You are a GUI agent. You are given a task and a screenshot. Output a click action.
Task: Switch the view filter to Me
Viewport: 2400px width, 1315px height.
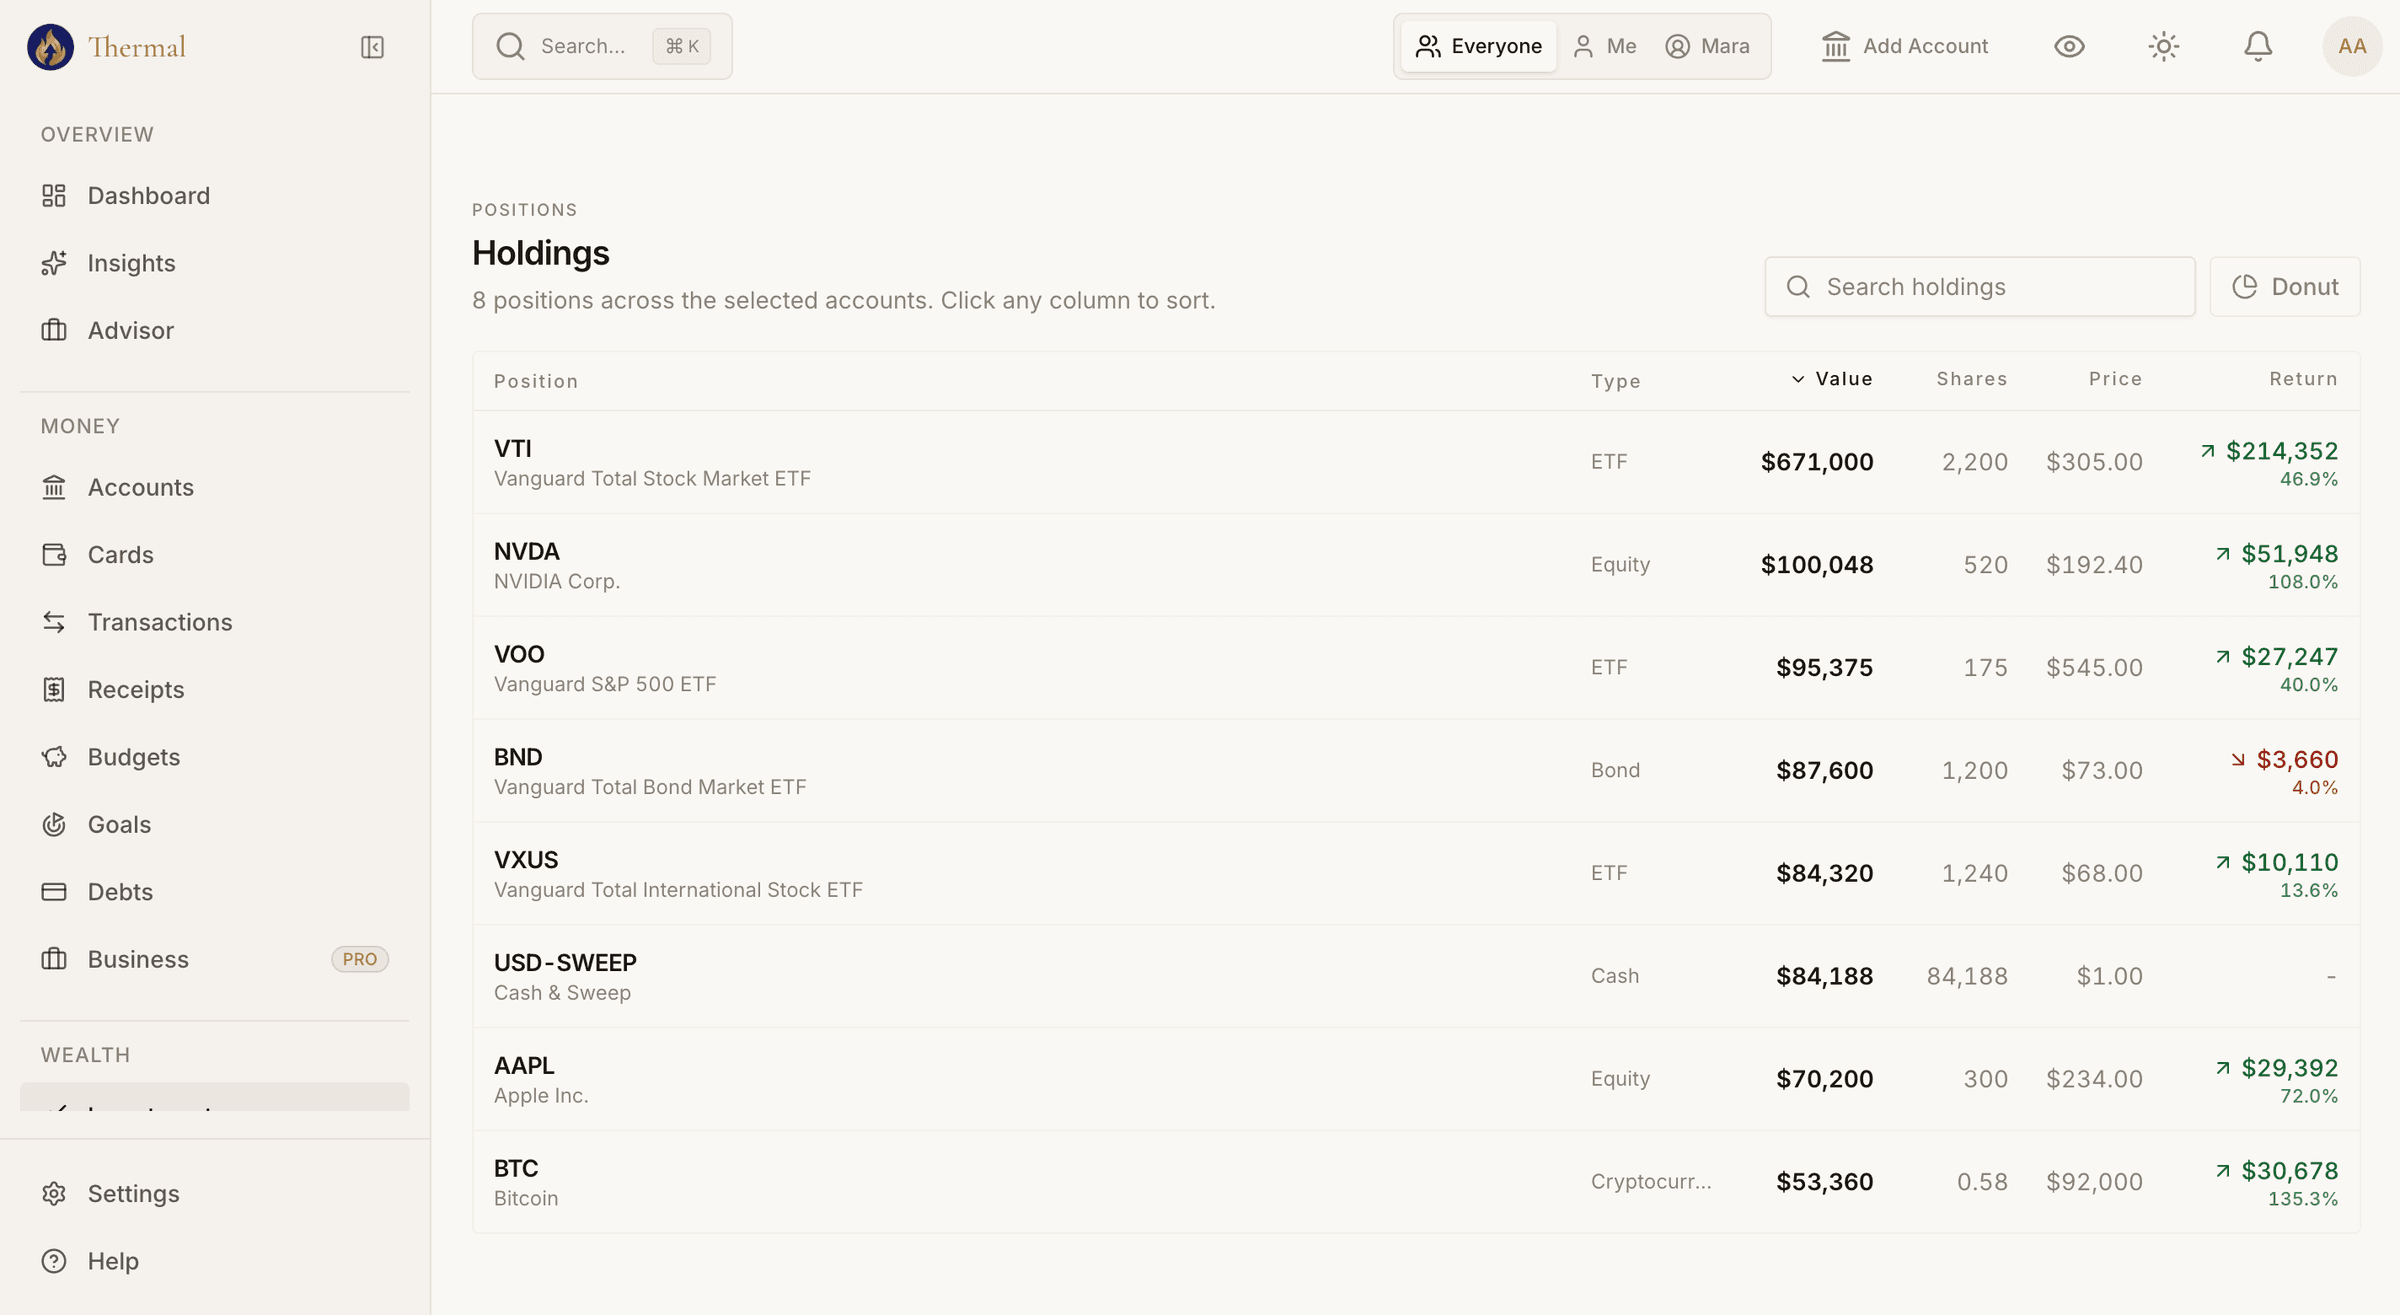pyautogui.click(x=1605, y=46)
